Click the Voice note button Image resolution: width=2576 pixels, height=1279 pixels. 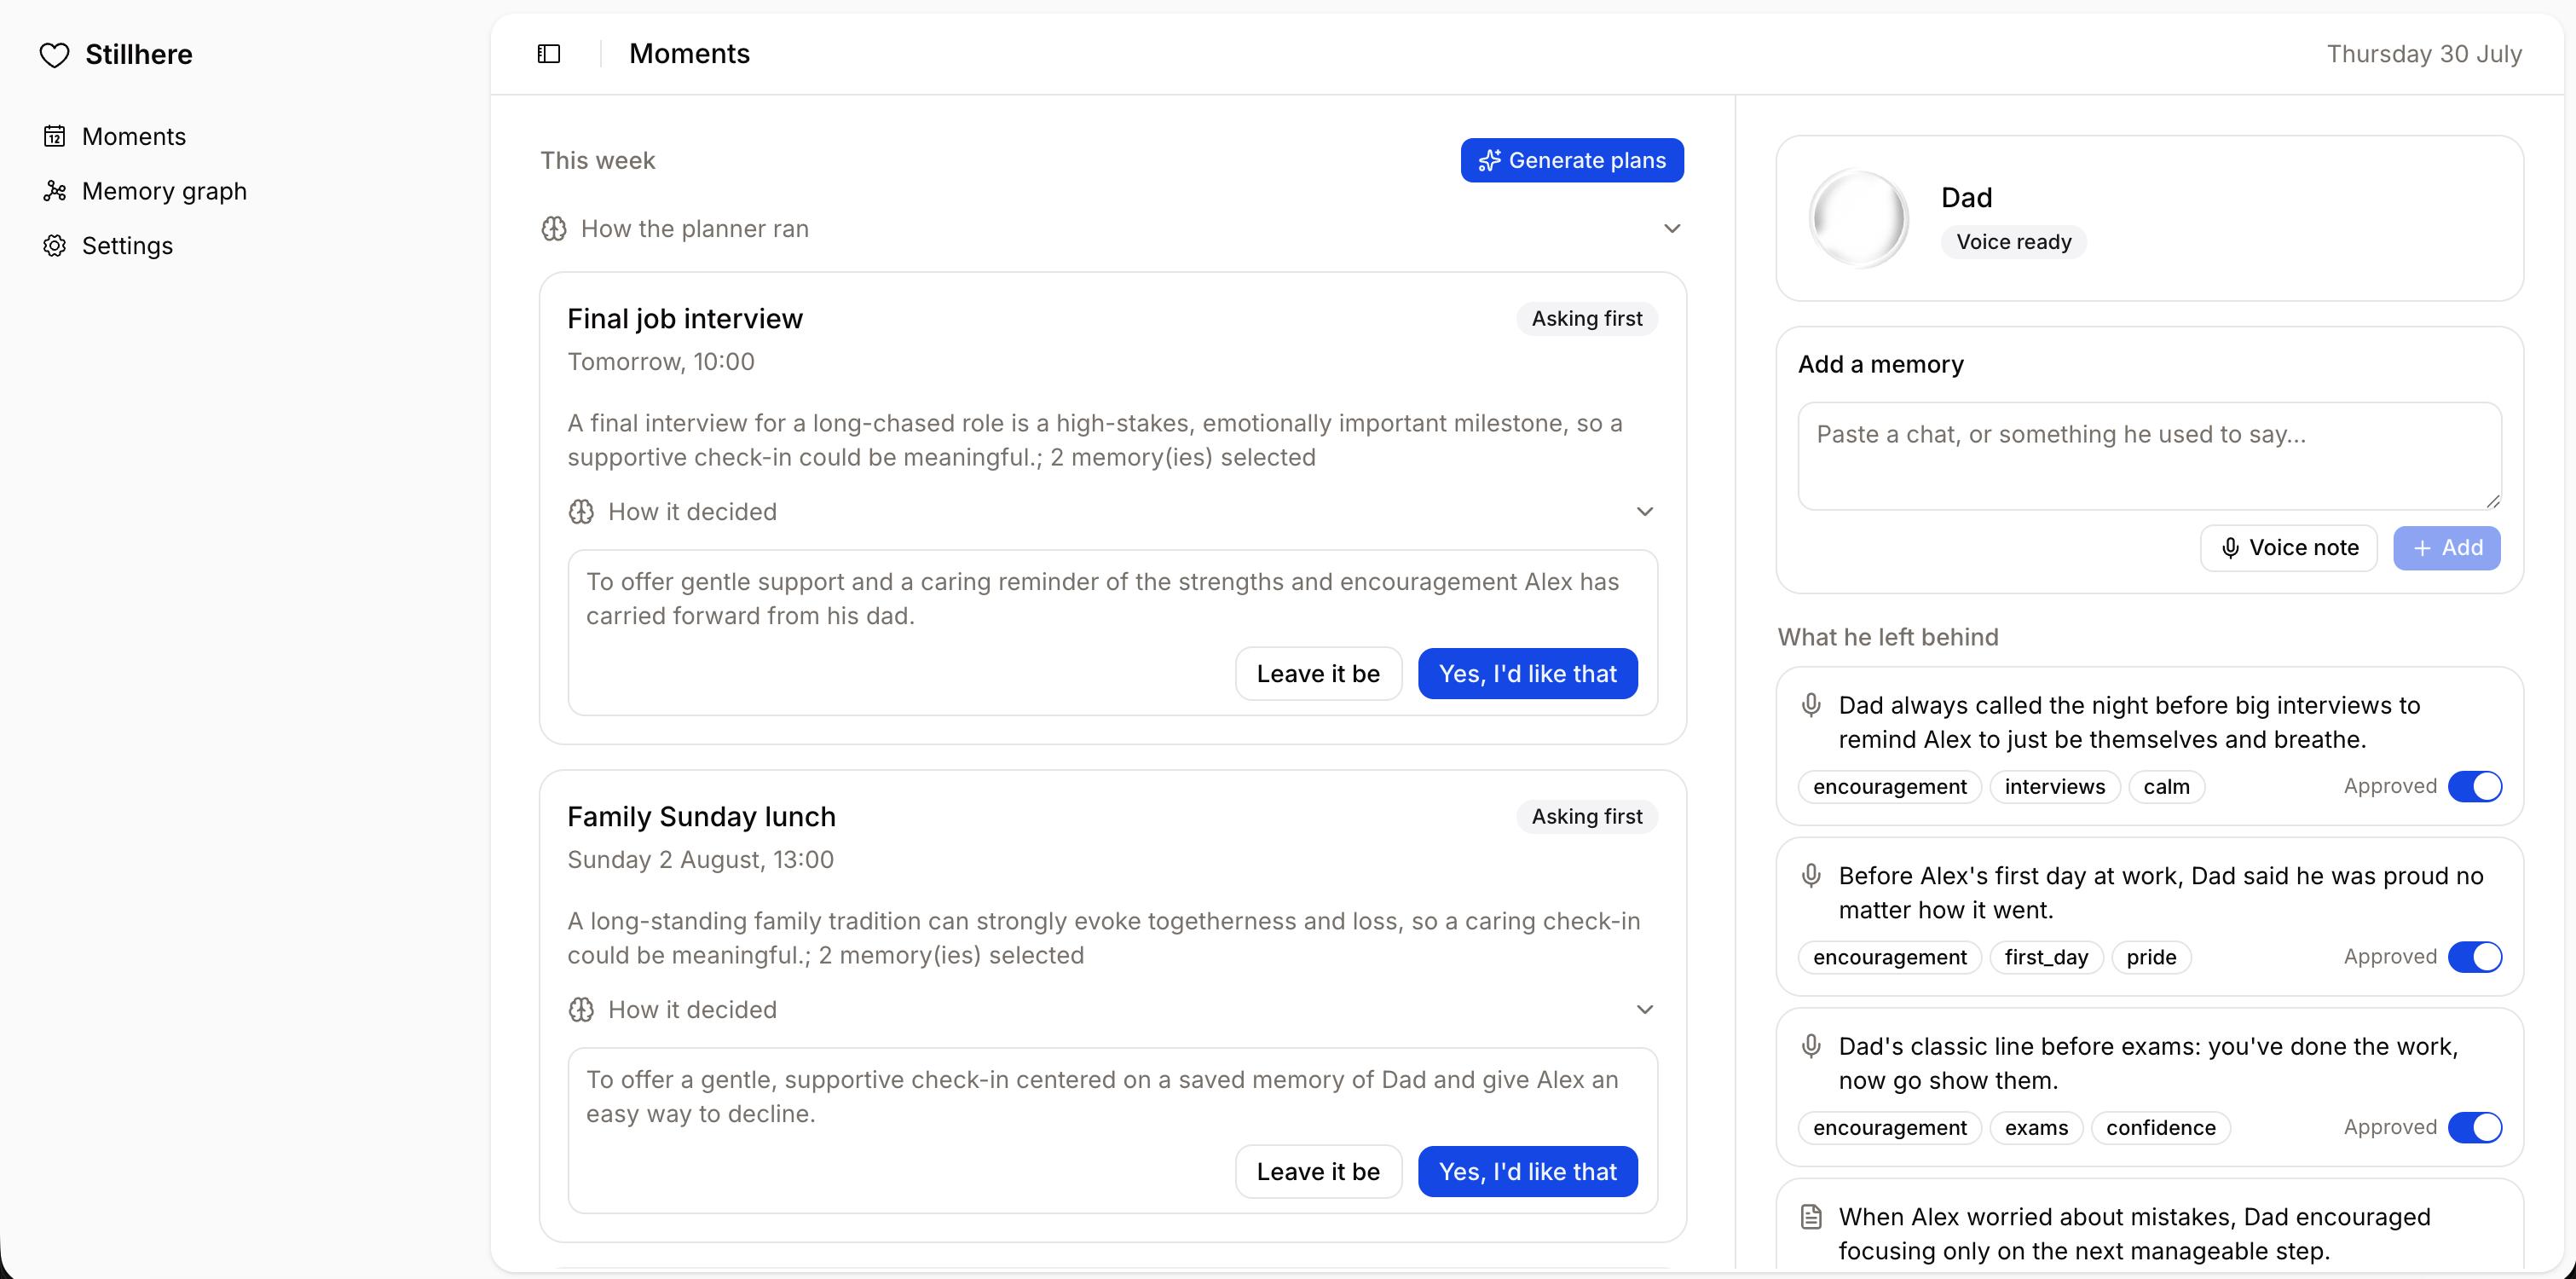point(2289,548)
